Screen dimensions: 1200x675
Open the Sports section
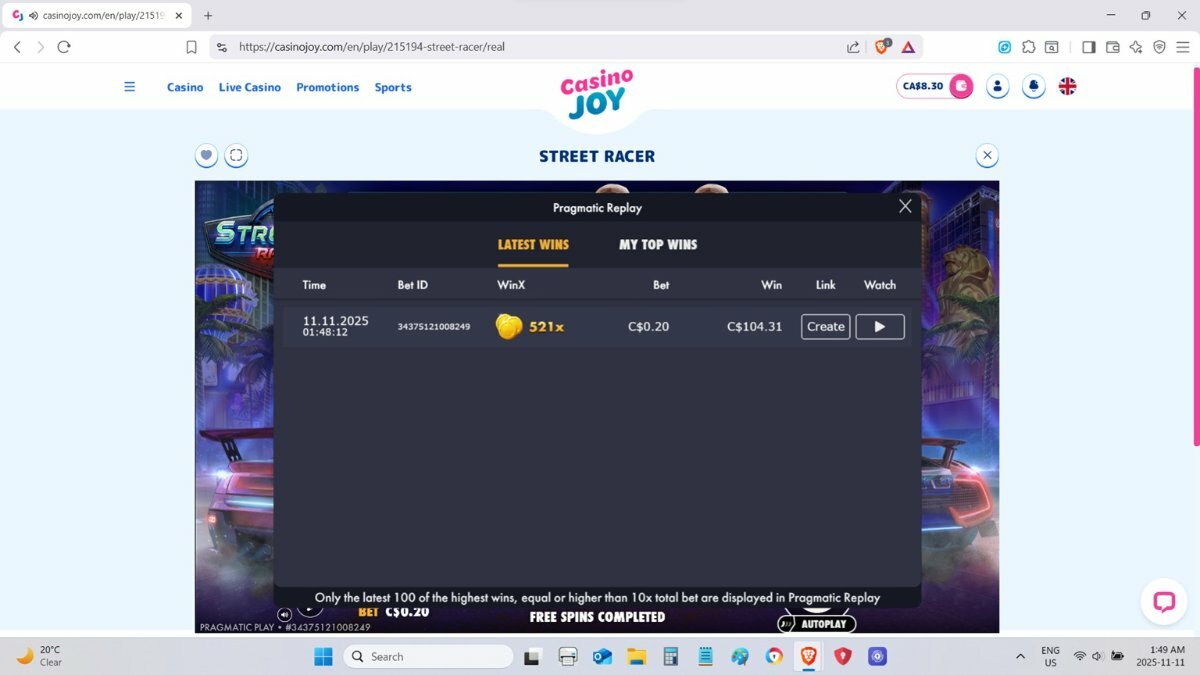coord(393,87)
